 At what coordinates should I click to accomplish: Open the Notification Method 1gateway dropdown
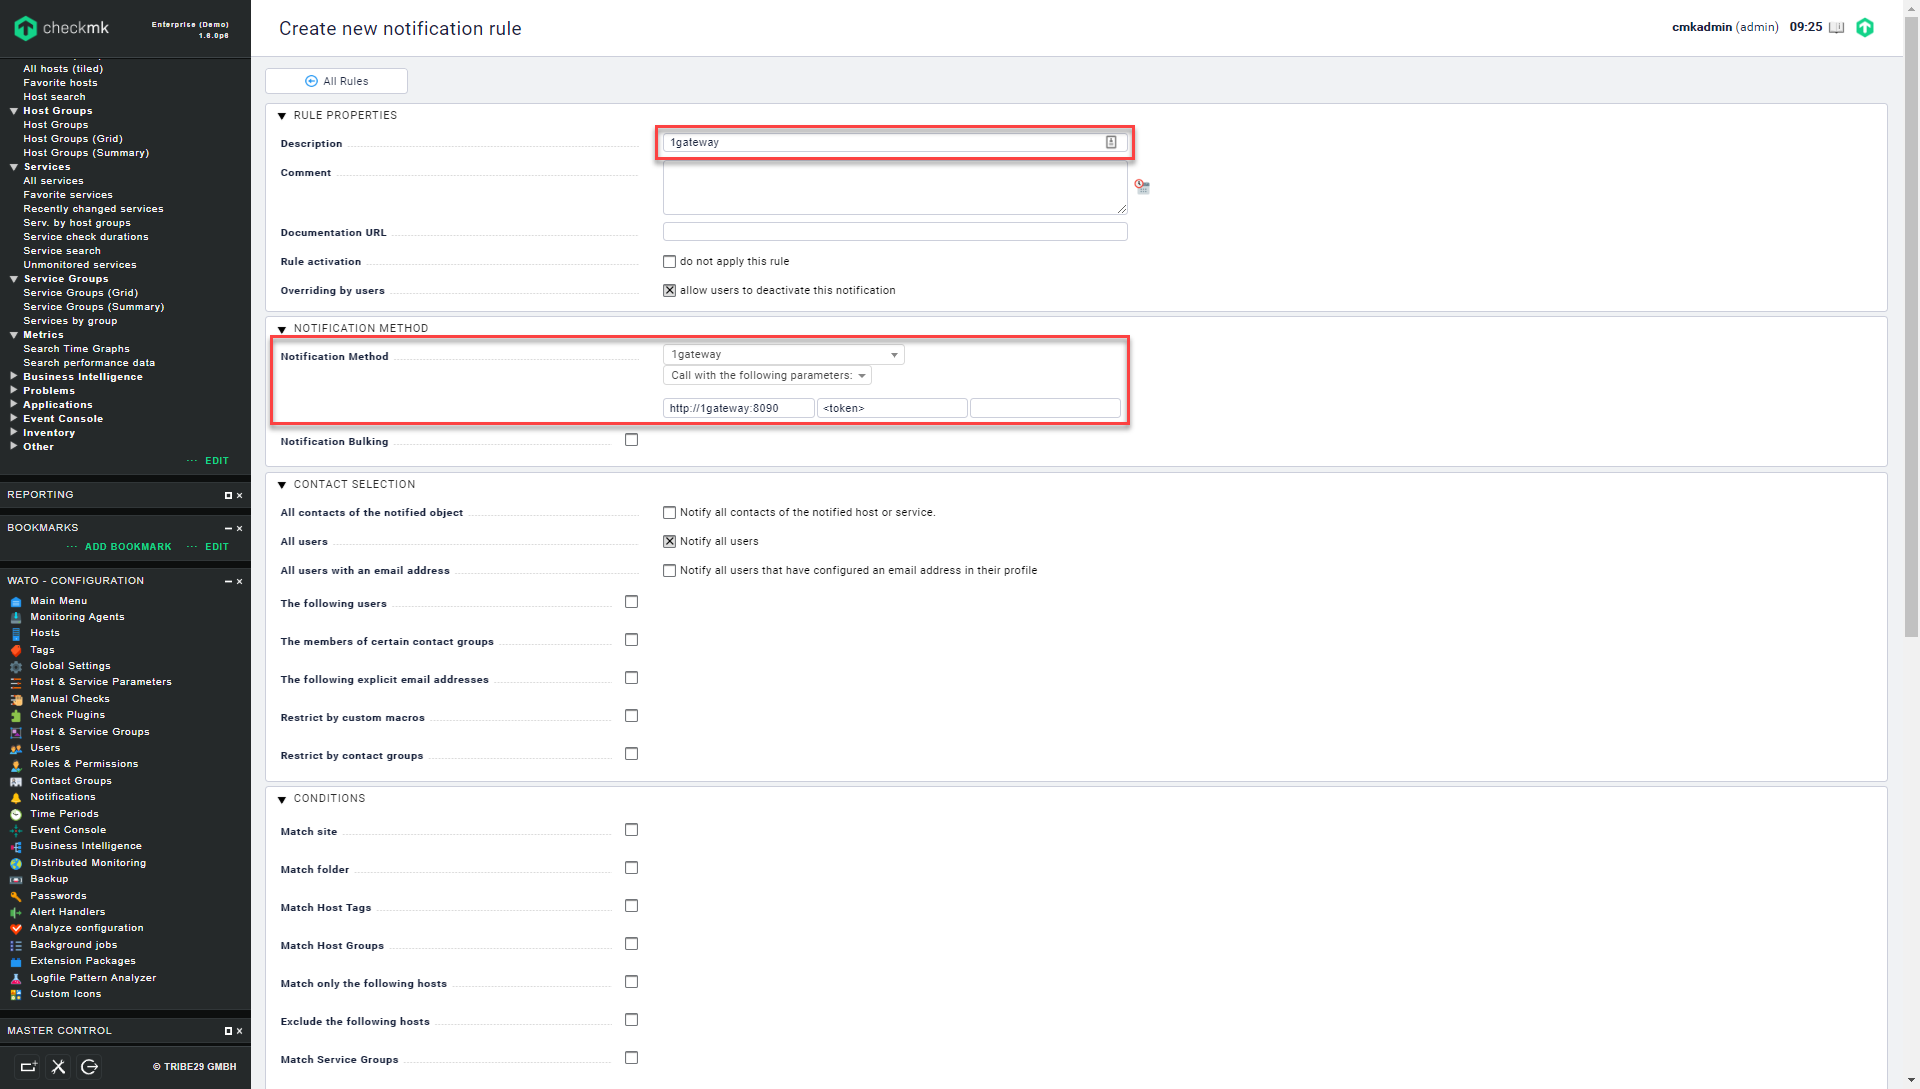(x=783, y=355)
